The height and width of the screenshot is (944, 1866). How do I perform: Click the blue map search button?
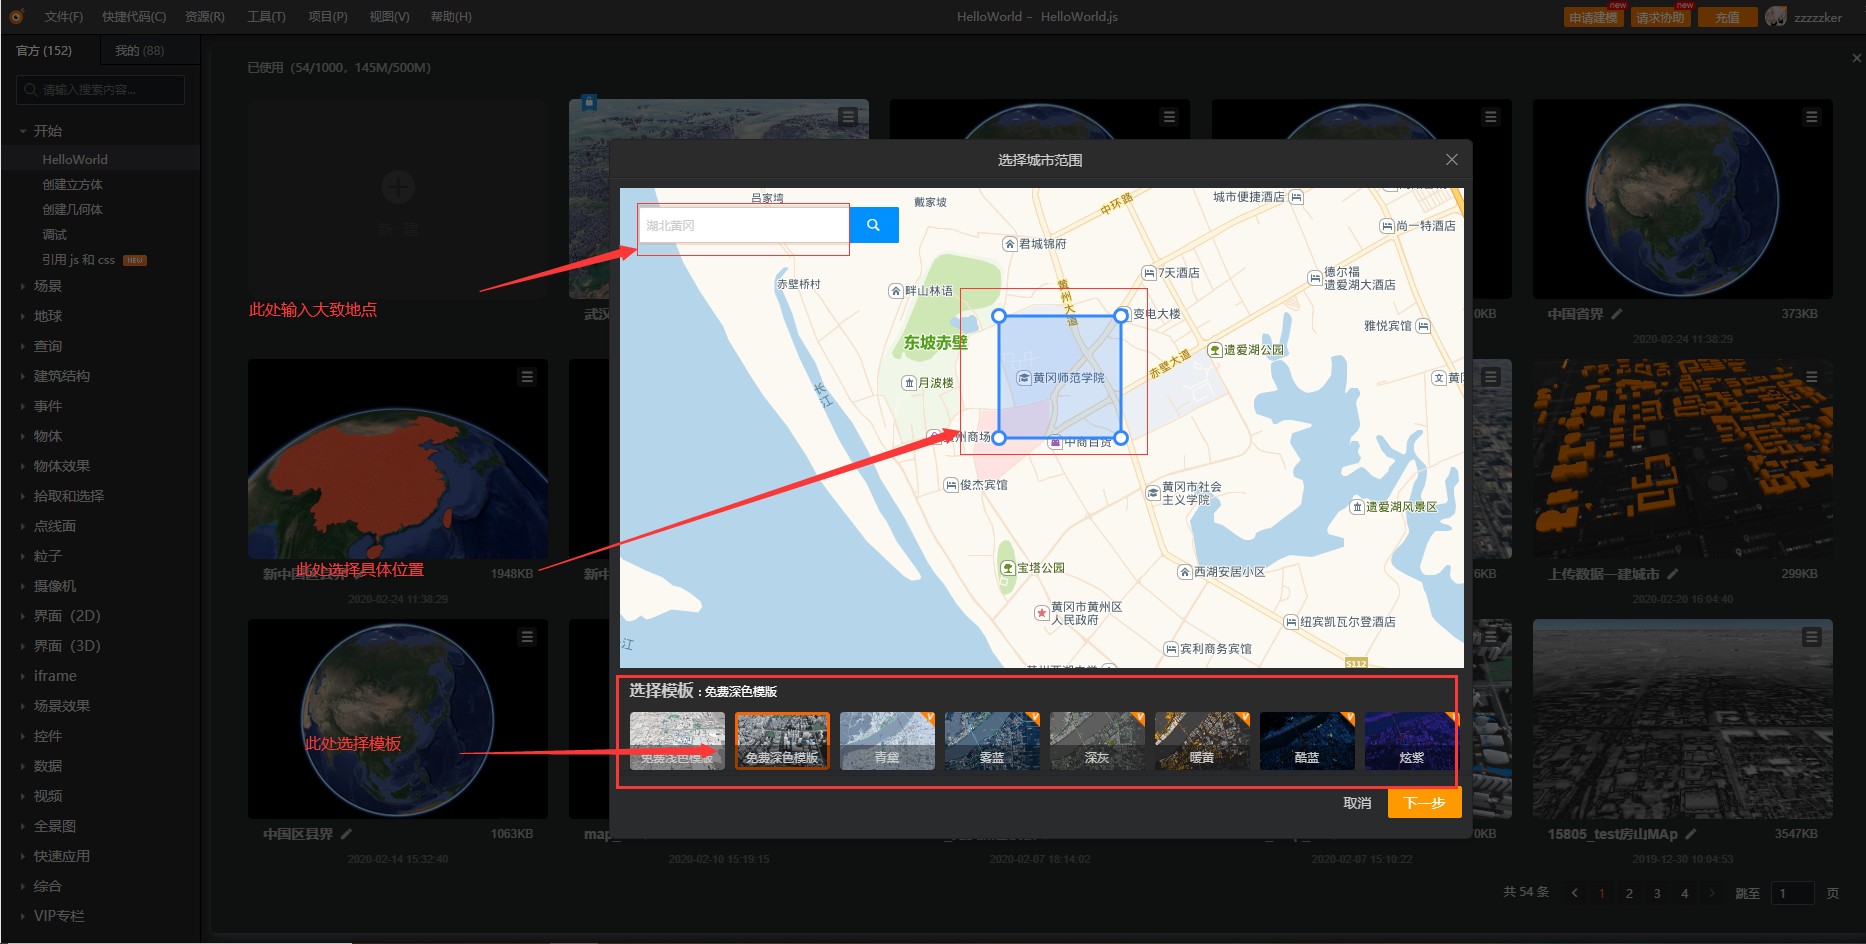pos(873,225)
